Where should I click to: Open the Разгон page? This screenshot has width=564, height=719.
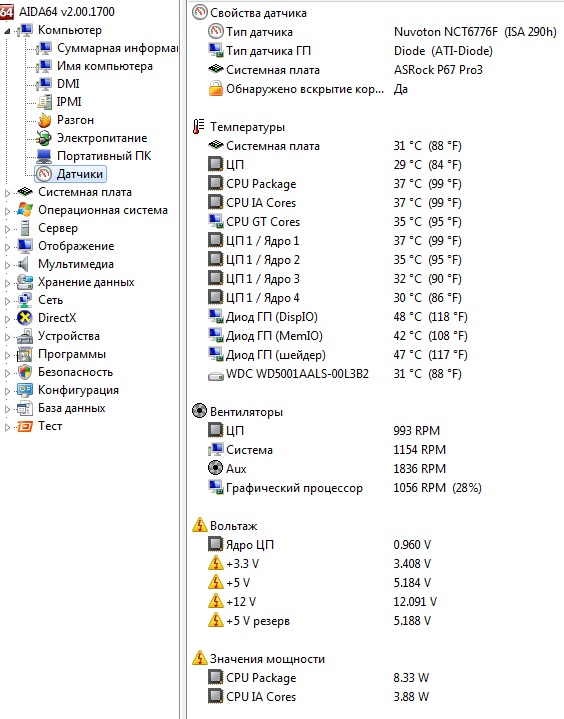pos(75,120)
